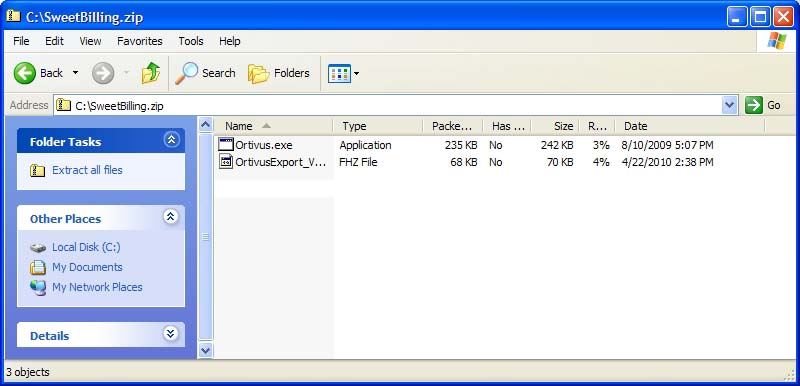Click the My Documents folder icon

point(38,267)
